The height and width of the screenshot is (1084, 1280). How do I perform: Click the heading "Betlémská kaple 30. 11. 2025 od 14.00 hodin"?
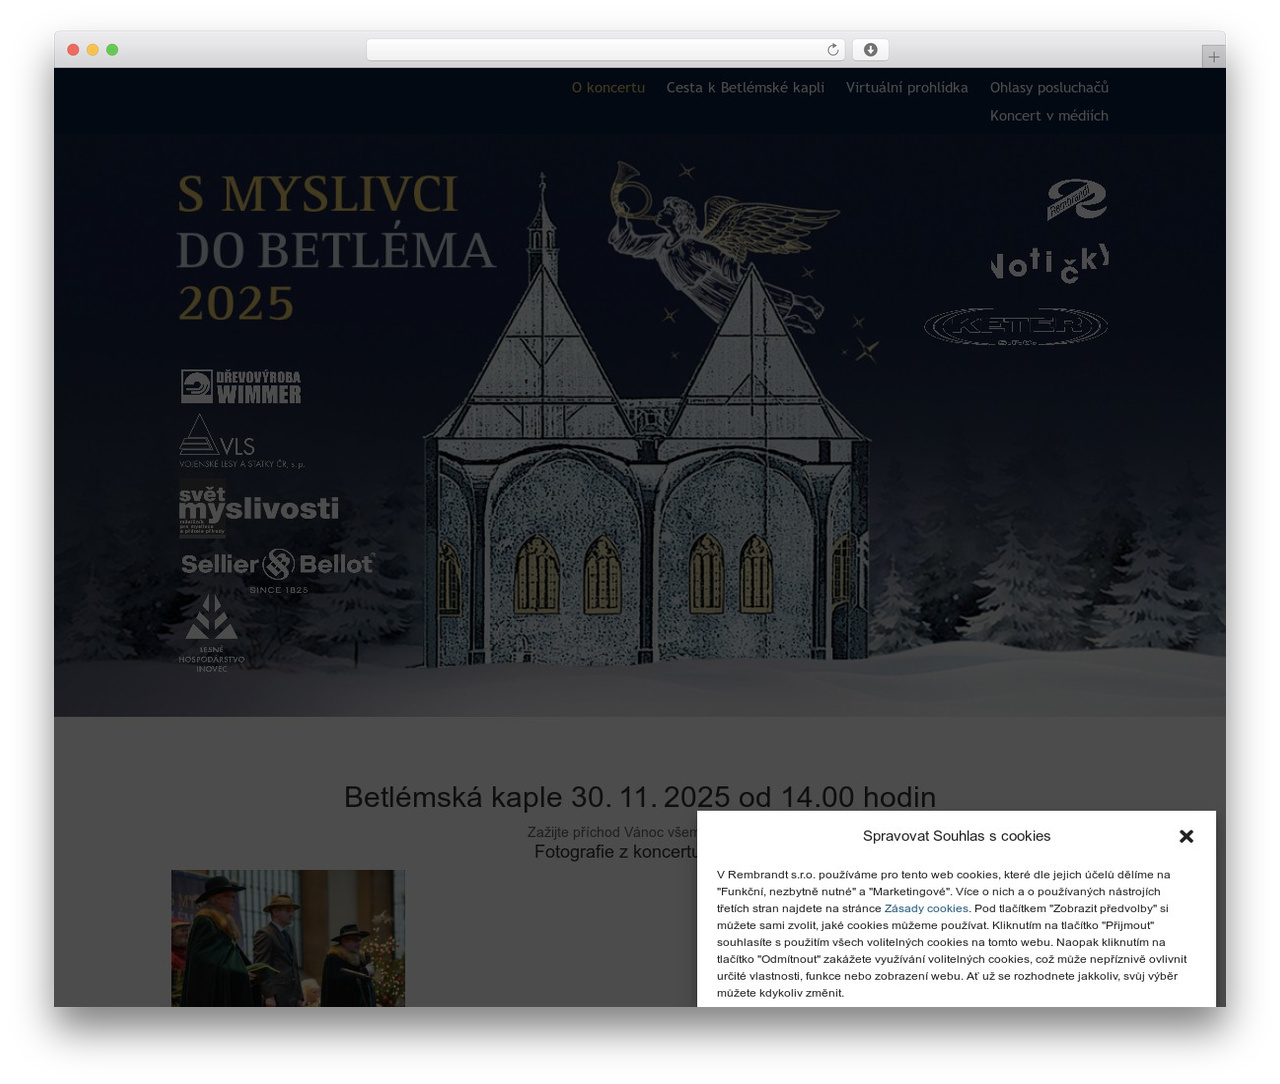coord(640,797)
